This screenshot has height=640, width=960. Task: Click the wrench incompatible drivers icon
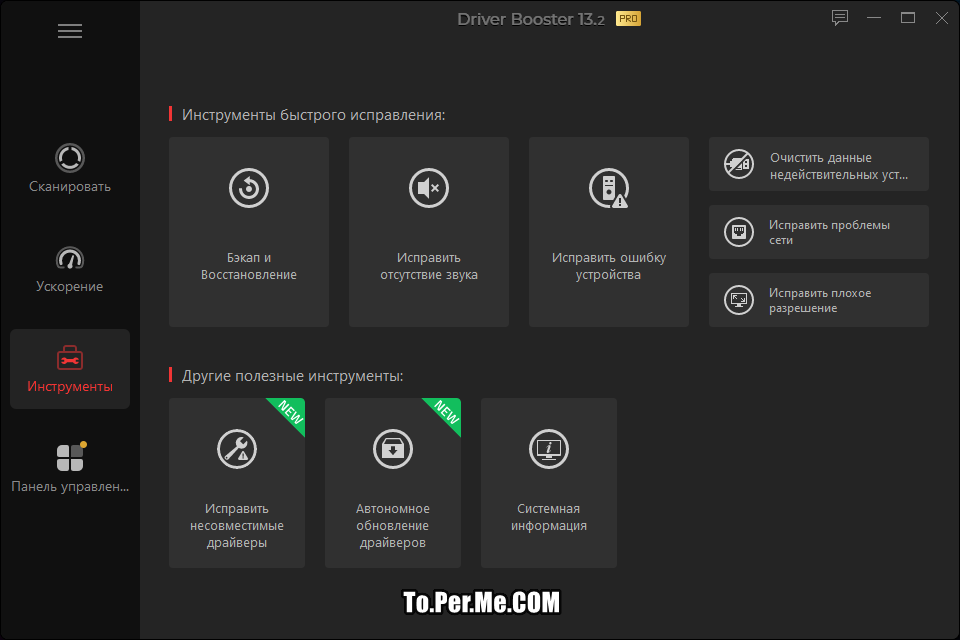point(237,448)
